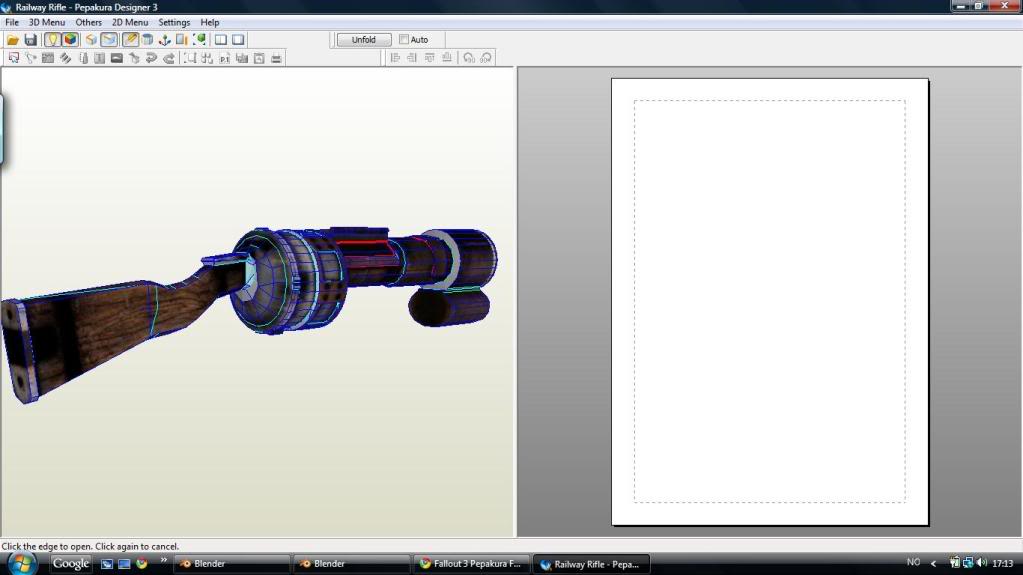Click the Google search box in taskbar
This screenshot has height=575, width=1023.
tap(70, 563)
